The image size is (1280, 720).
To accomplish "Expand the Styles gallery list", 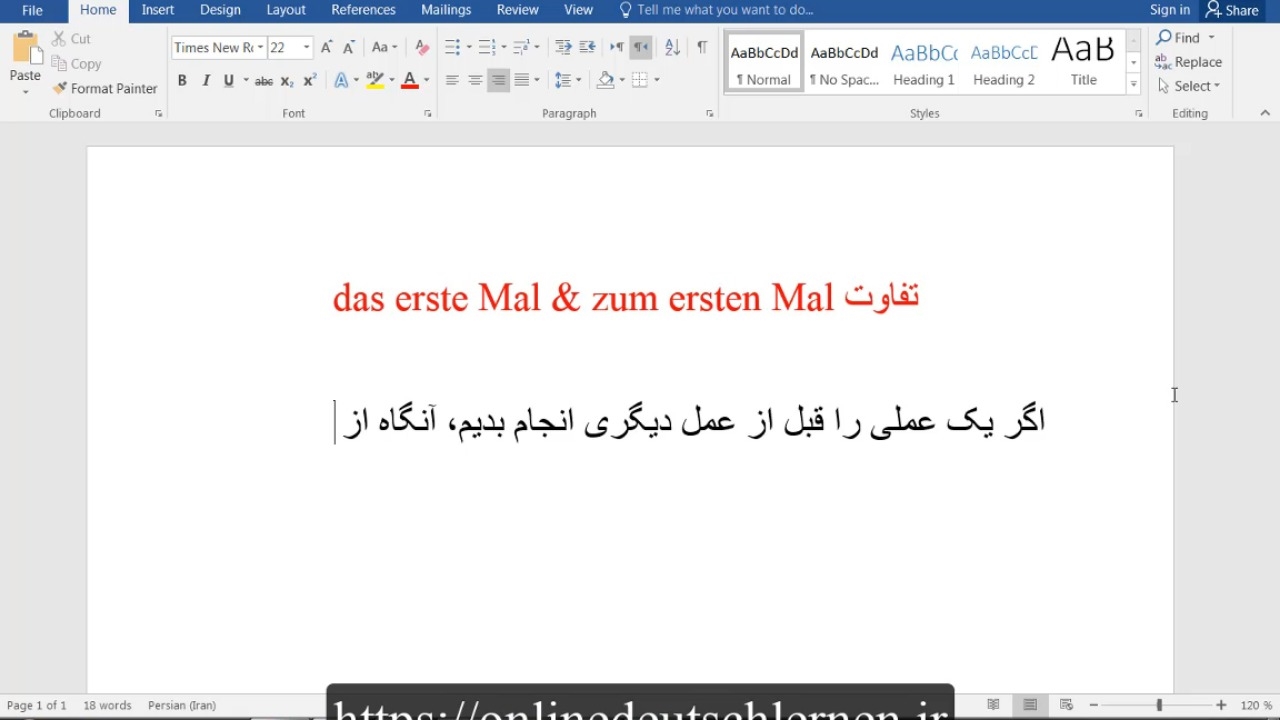I will point(1133,85).
